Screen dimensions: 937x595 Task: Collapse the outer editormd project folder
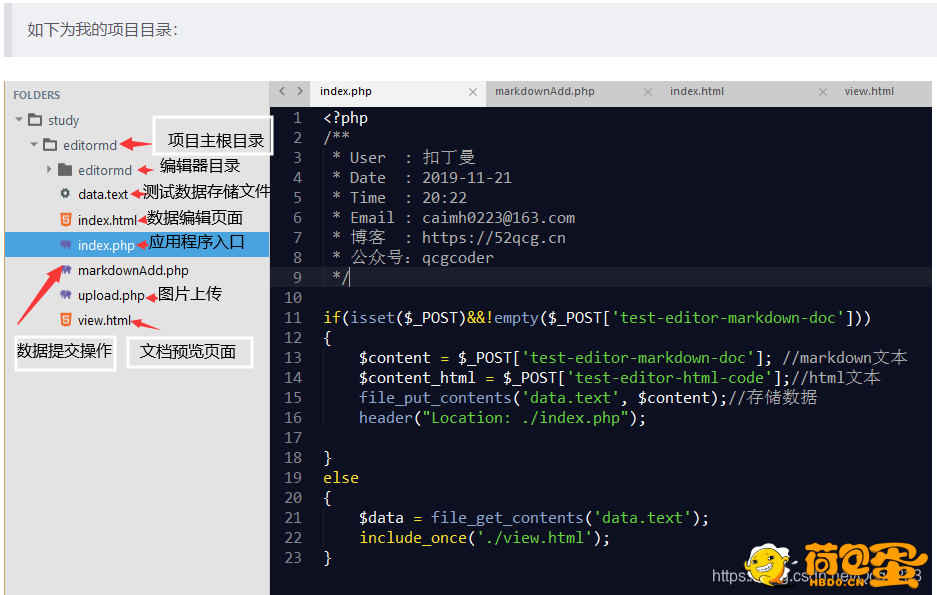point(34,145)
